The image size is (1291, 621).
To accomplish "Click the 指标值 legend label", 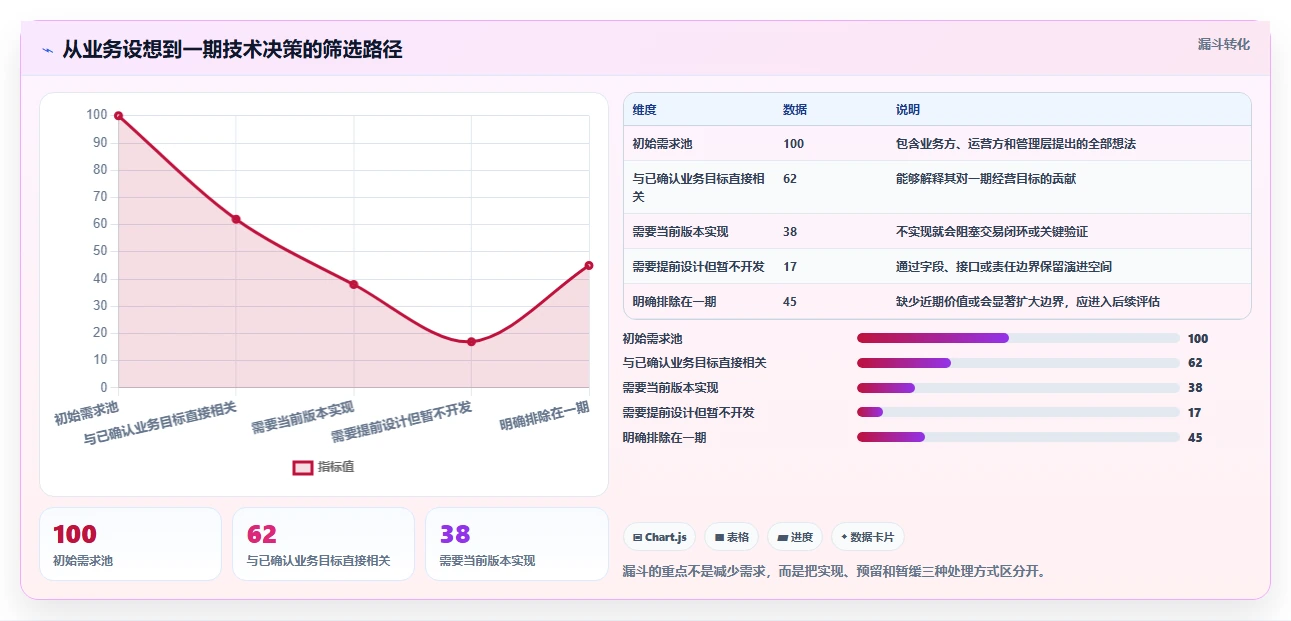I will [x=336, y=467].
